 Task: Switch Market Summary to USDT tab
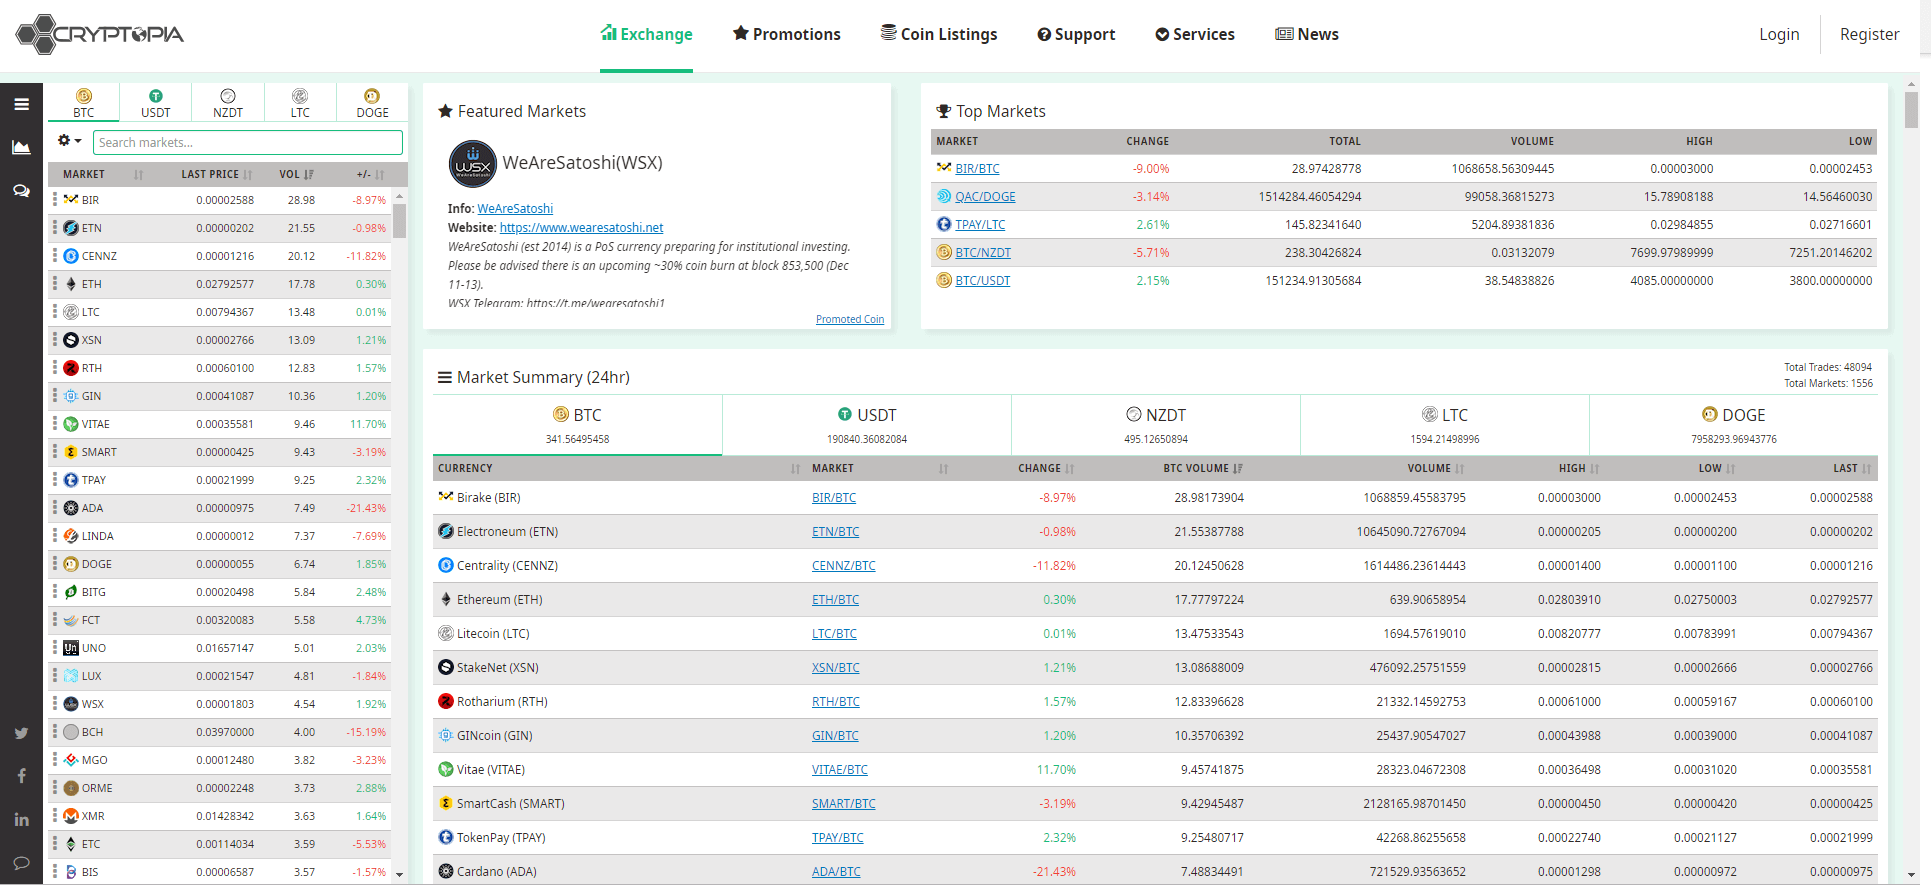click(867, 425)
